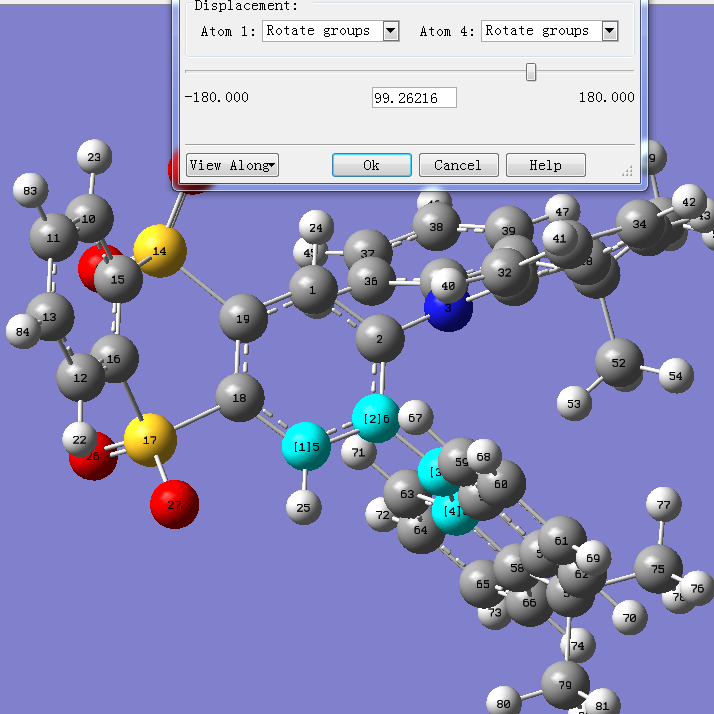Select carbon atom 36
The width and height of the screenshot is (714, 714).
pos(371,281)
